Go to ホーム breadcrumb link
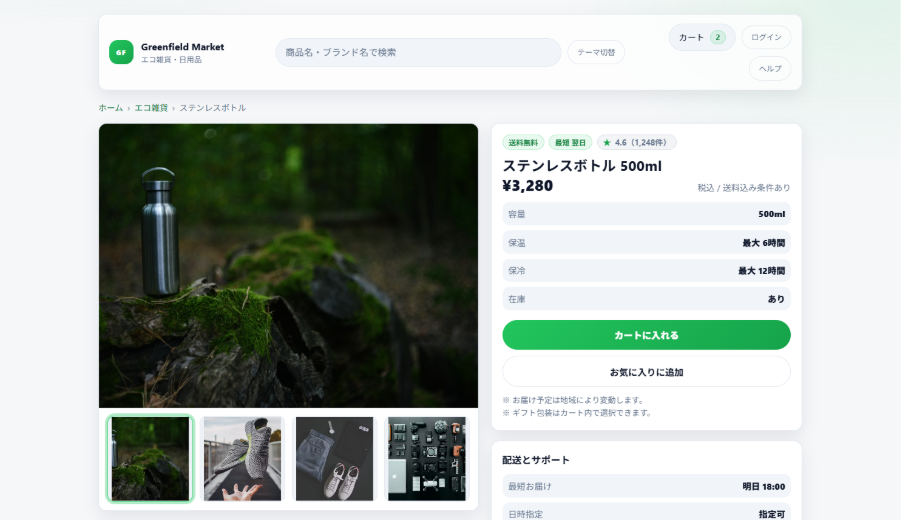Image resolution: width=901 pixels, height=520 pixels. tap(110, 108)
